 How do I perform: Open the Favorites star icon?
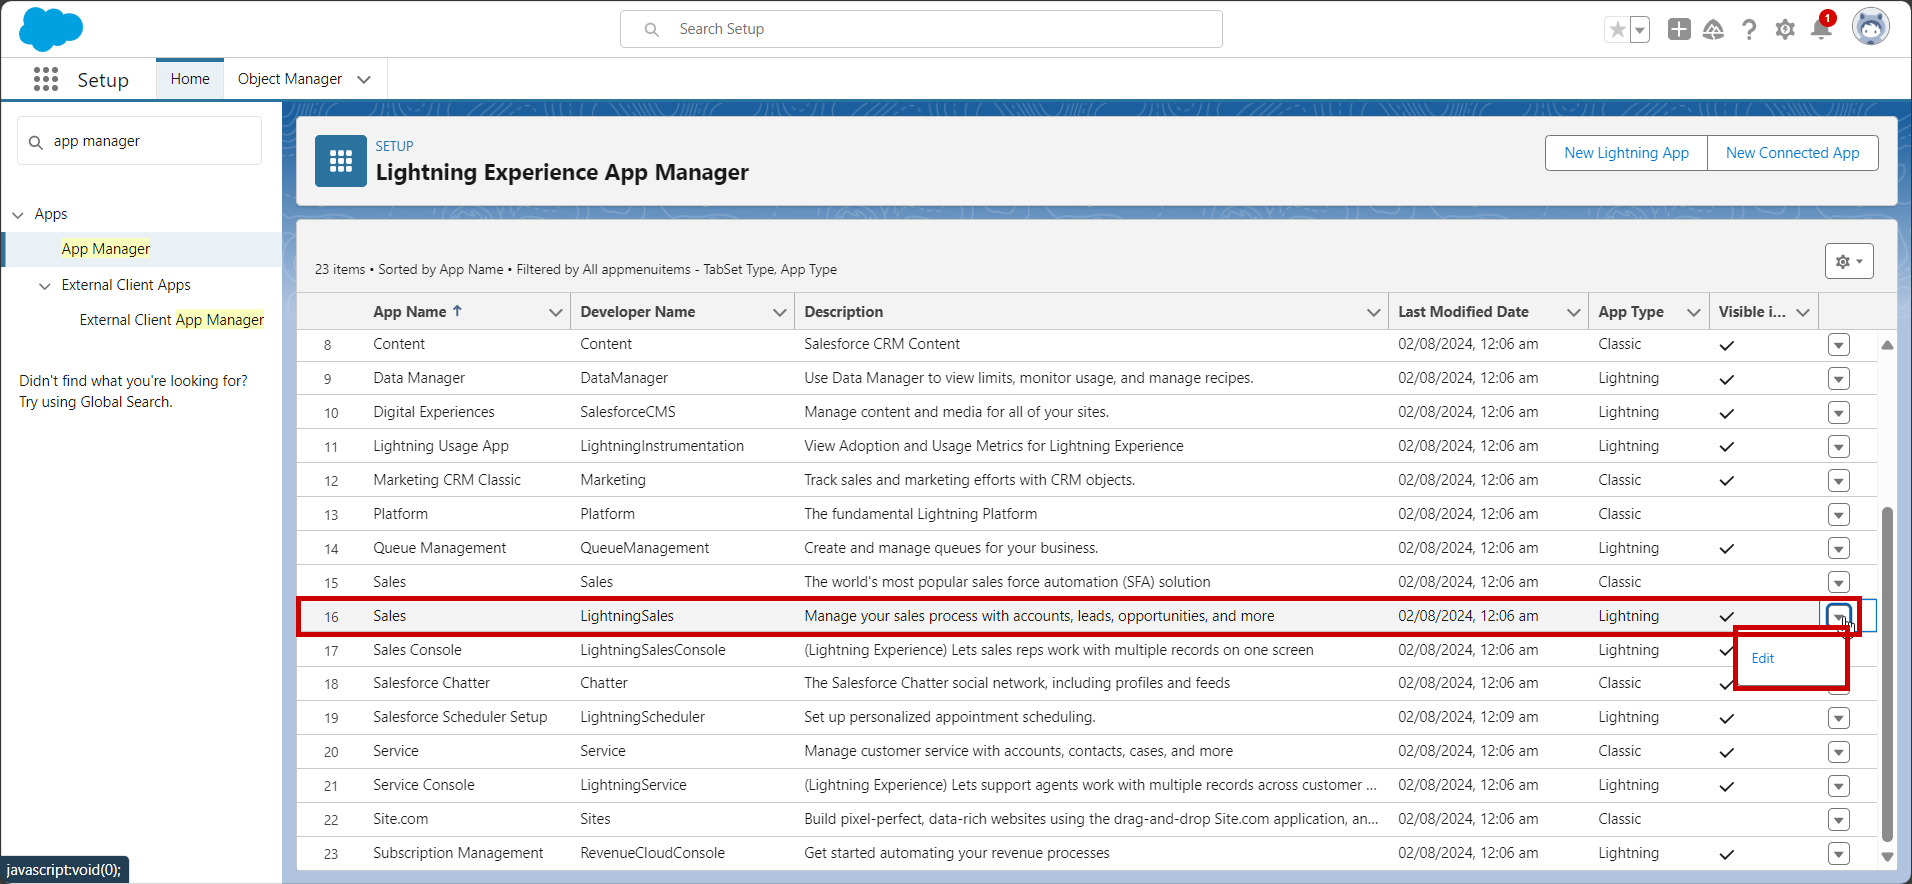(1617, 30)
